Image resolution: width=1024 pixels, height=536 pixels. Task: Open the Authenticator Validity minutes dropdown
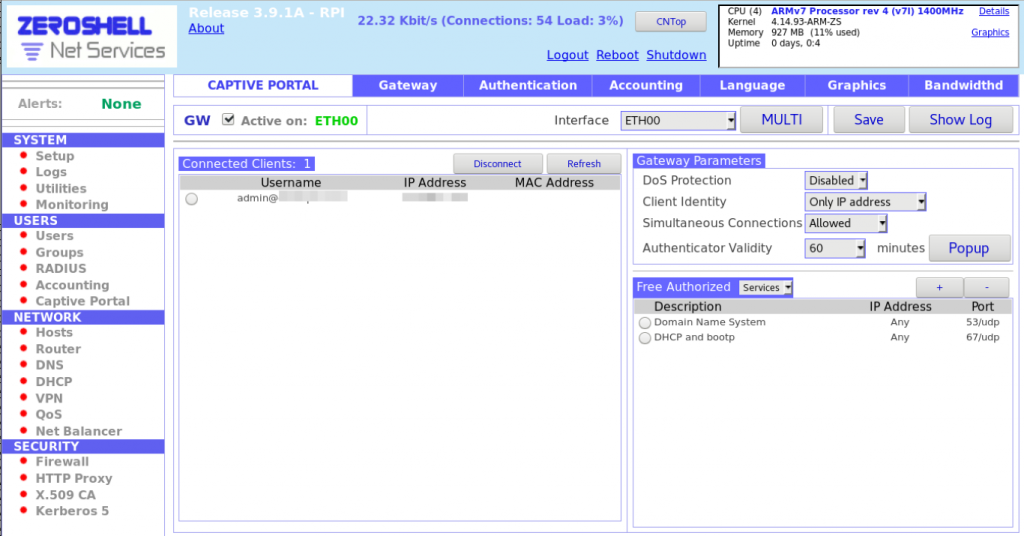coord(835,248)
